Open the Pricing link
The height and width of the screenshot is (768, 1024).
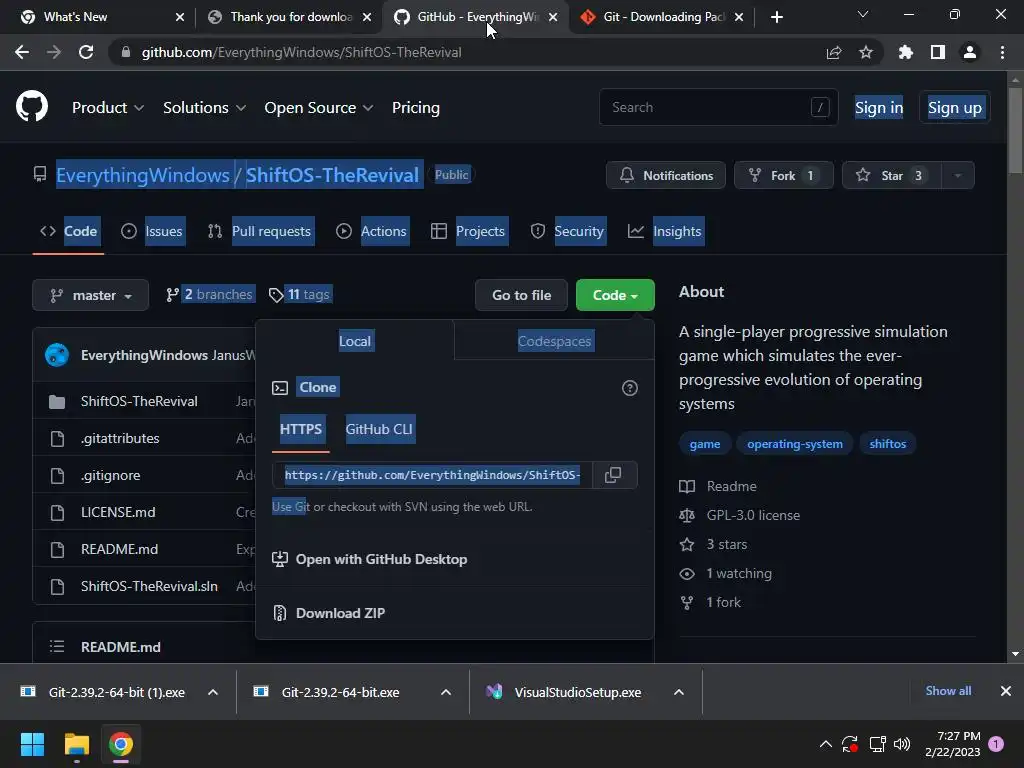pyautogui.click(x=416, y=108)
